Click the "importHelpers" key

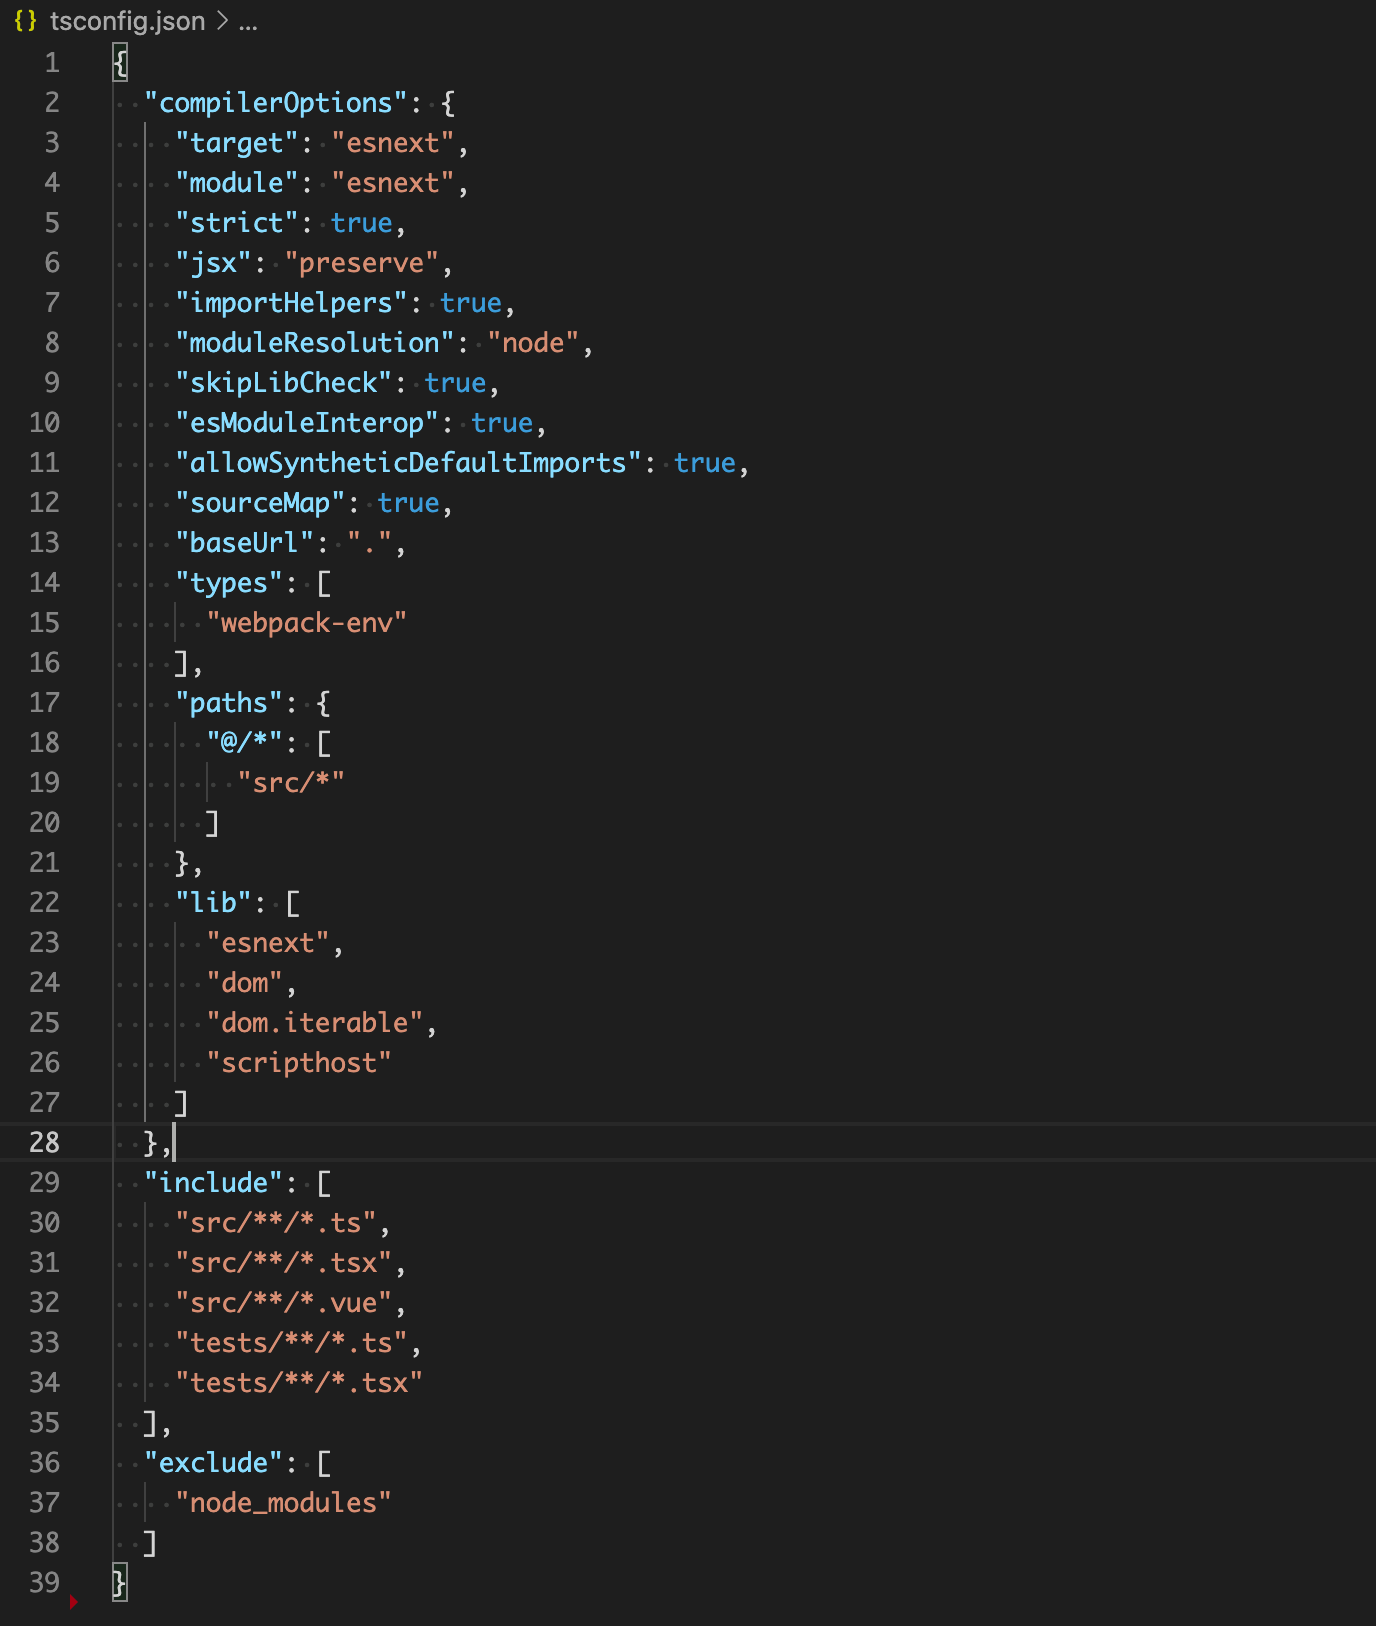291,303
